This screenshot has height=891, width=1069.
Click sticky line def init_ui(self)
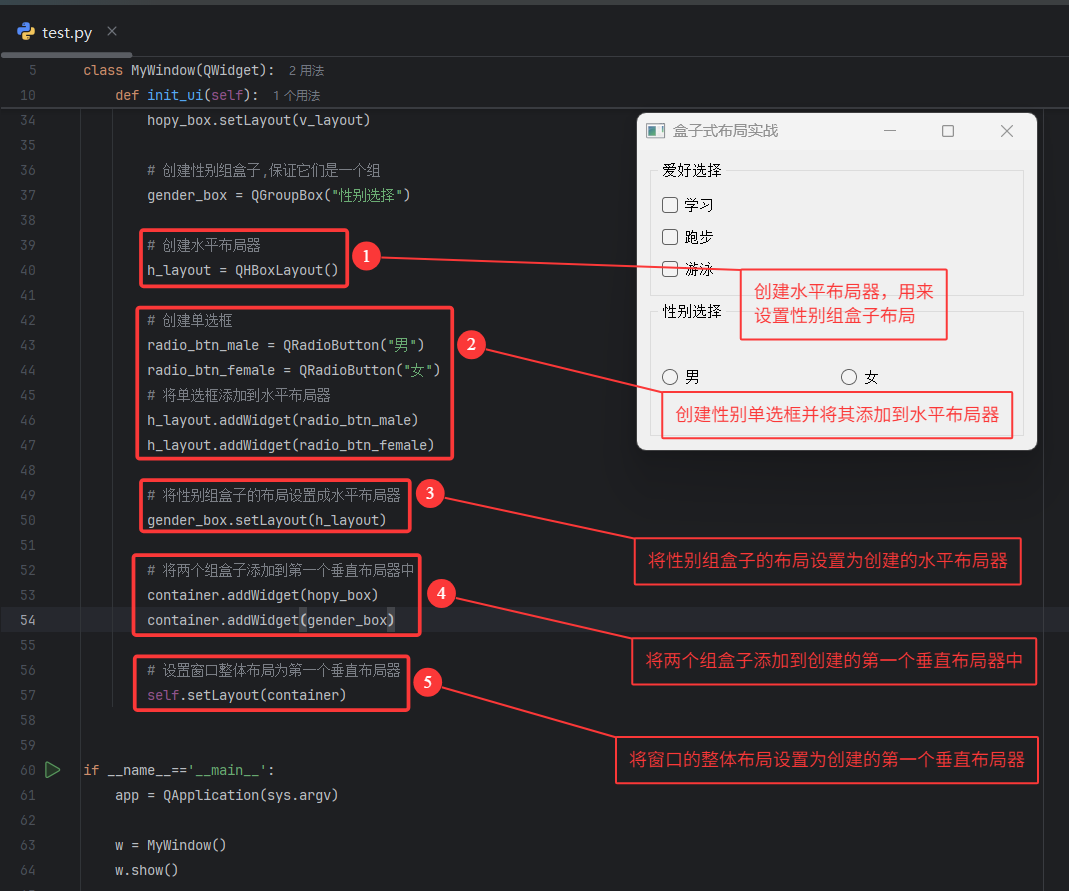[187, 95]
